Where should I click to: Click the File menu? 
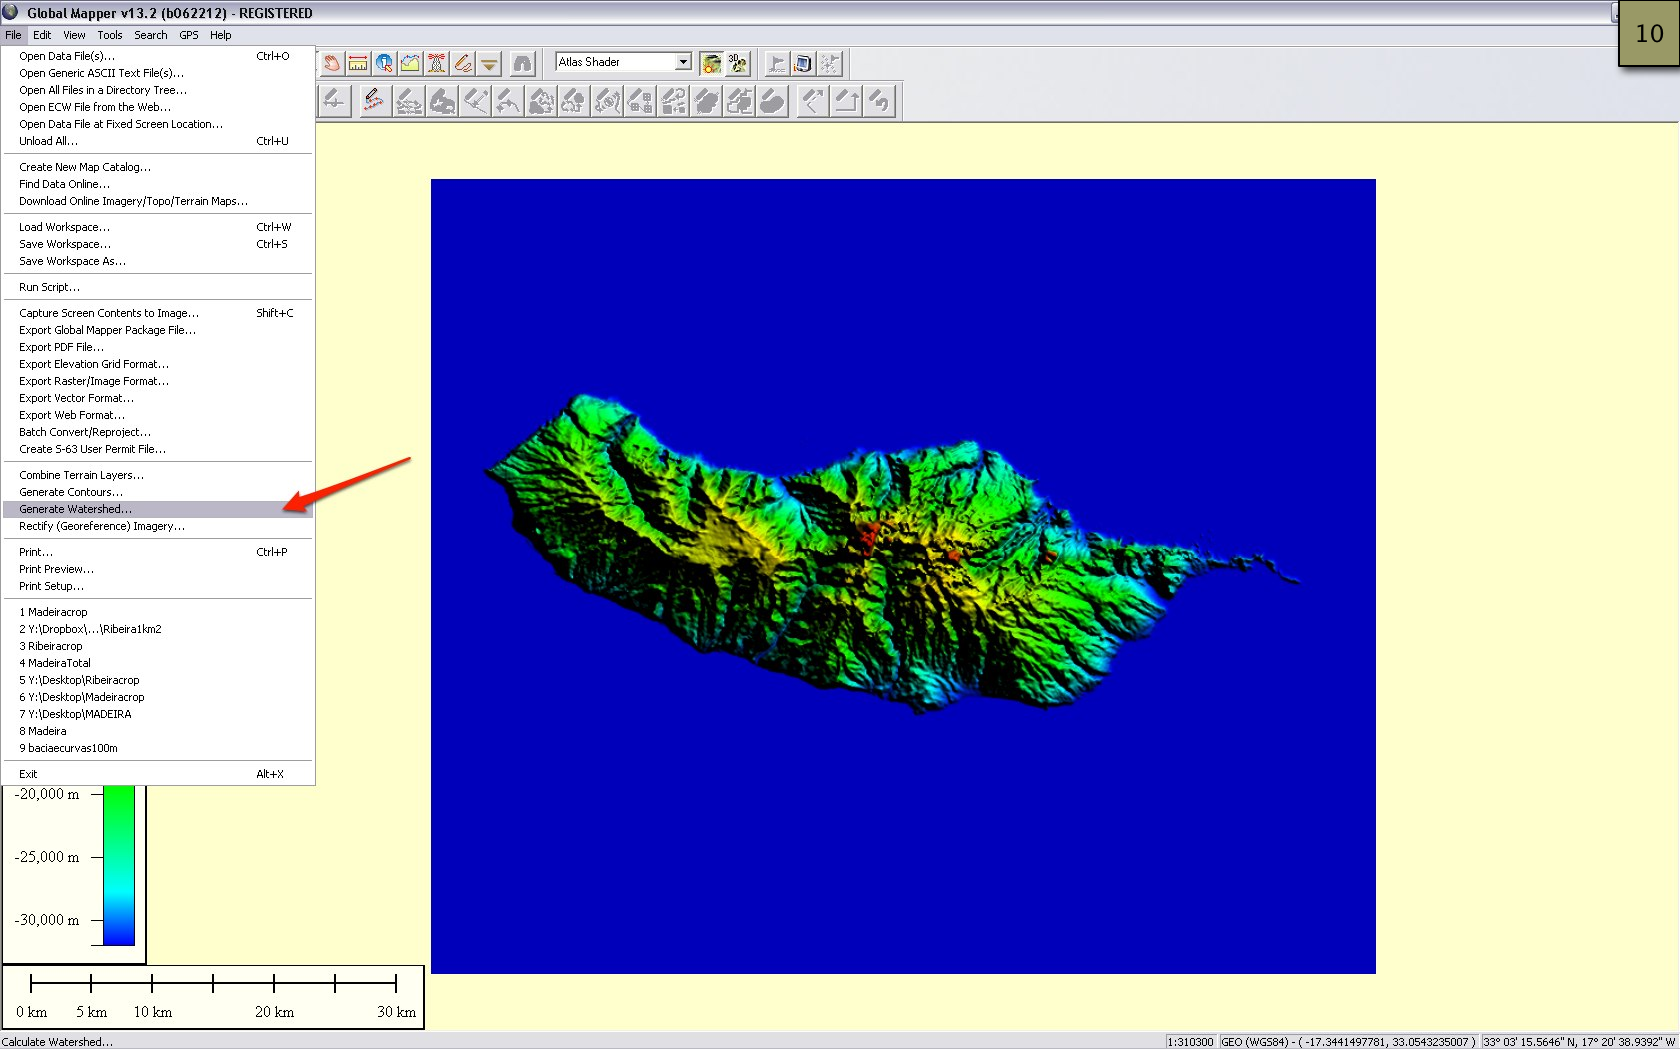(x=13, y=35)
